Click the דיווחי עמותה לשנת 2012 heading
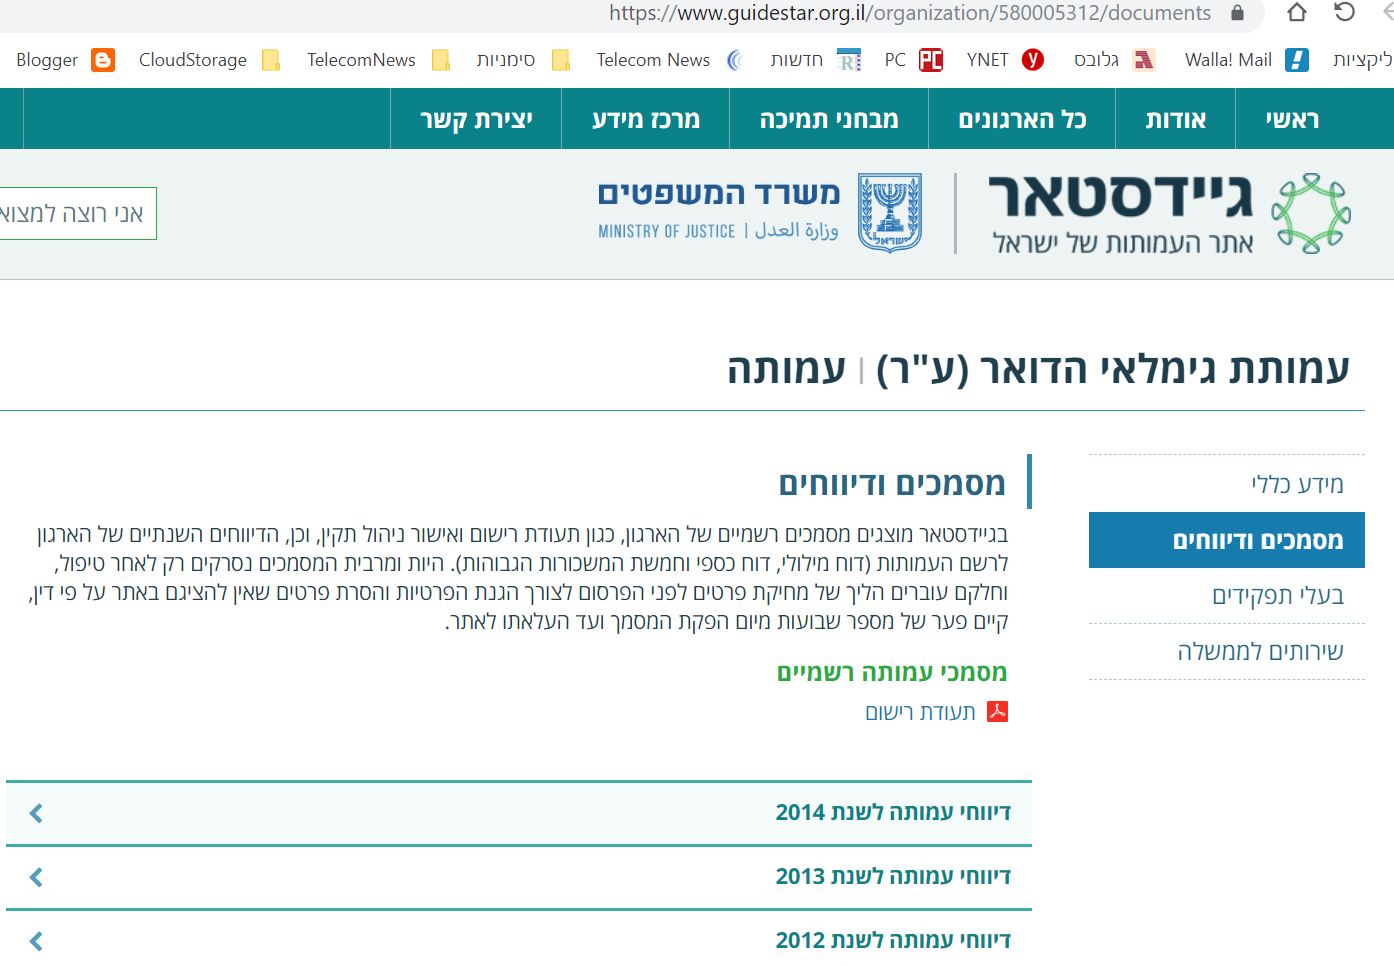Viewport: 1394px width, 966px height. (x=893, y=940)
